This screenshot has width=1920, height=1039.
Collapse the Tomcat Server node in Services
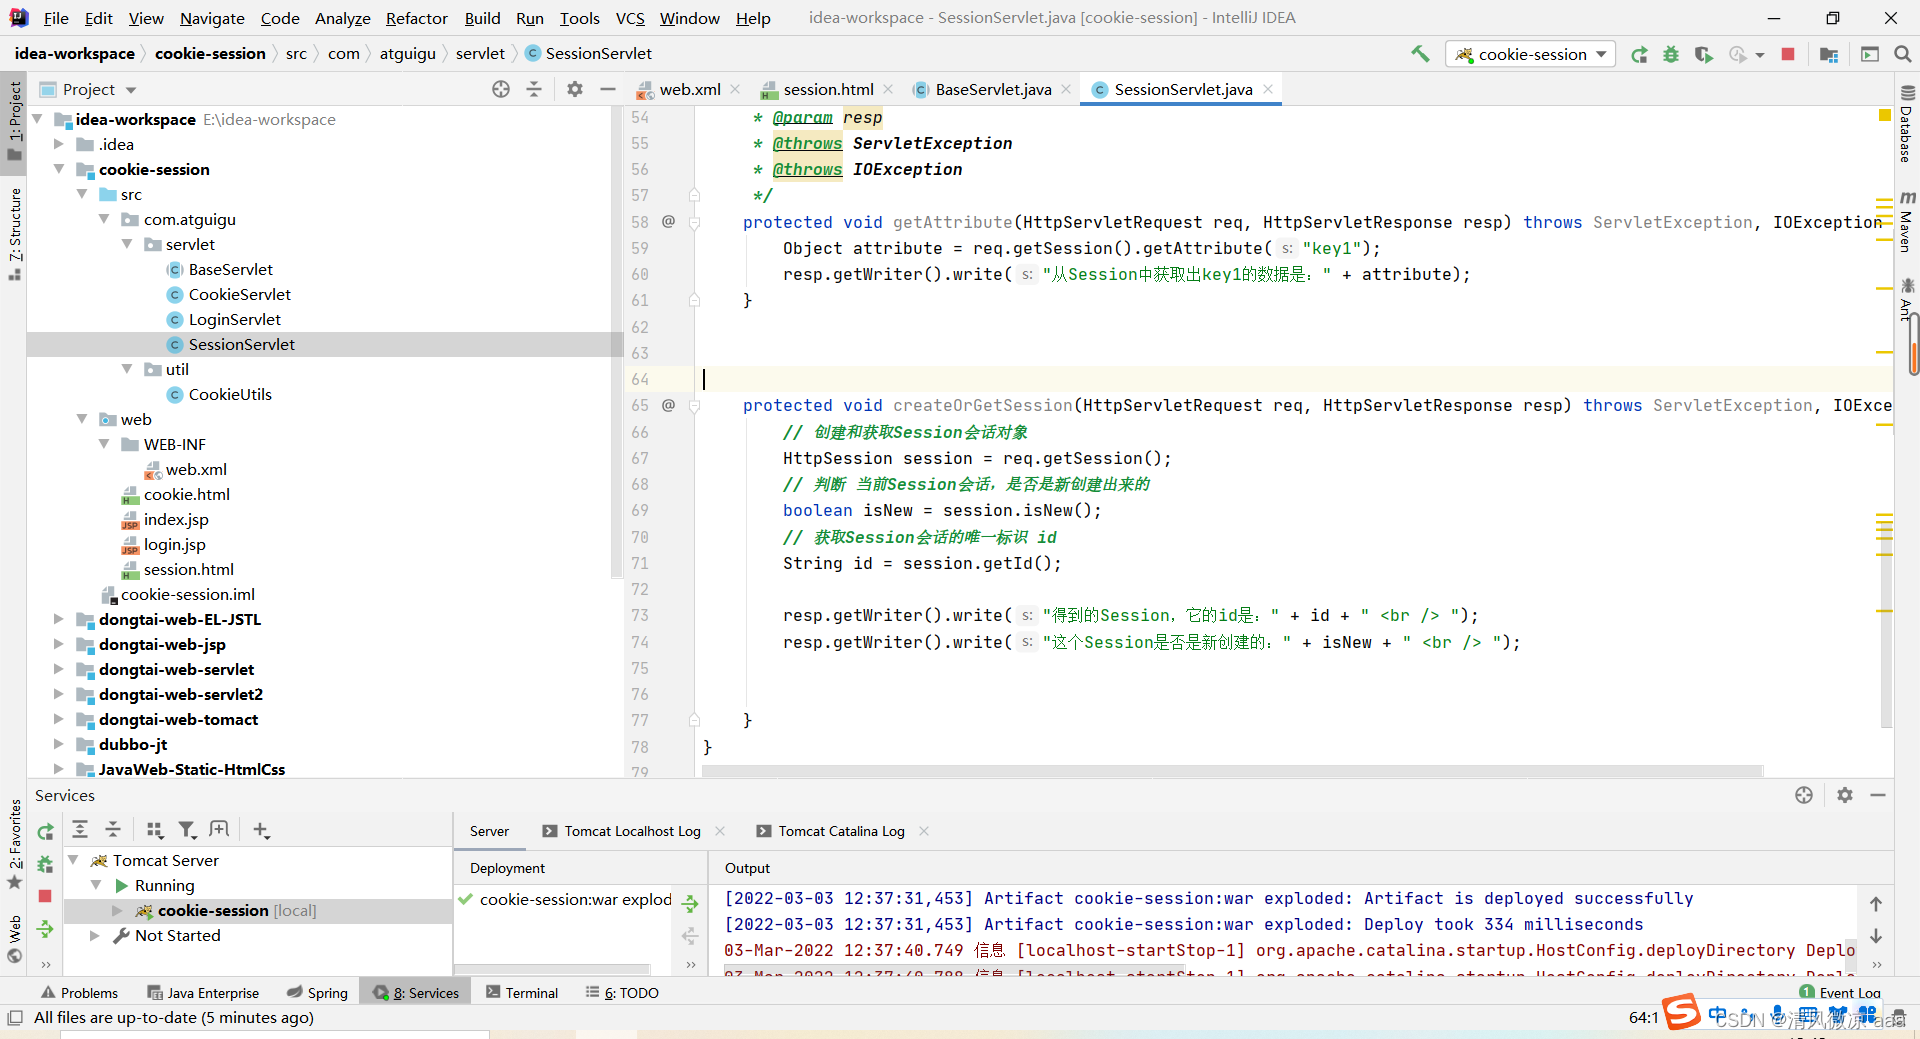coord(74,860)
